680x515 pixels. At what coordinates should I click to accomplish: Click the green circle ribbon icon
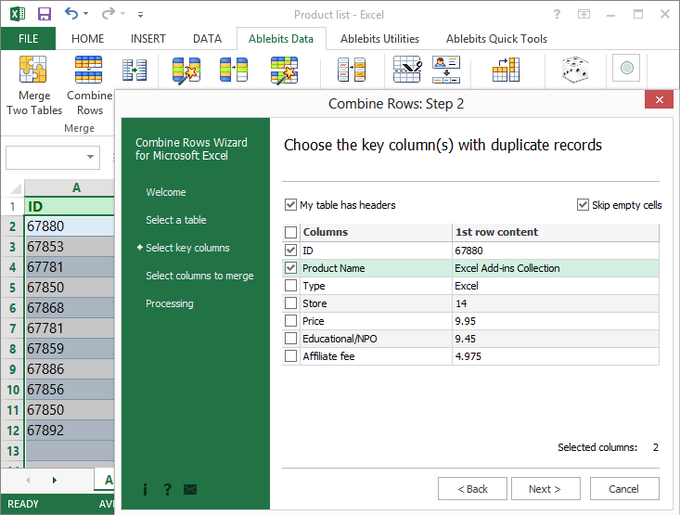626,68
